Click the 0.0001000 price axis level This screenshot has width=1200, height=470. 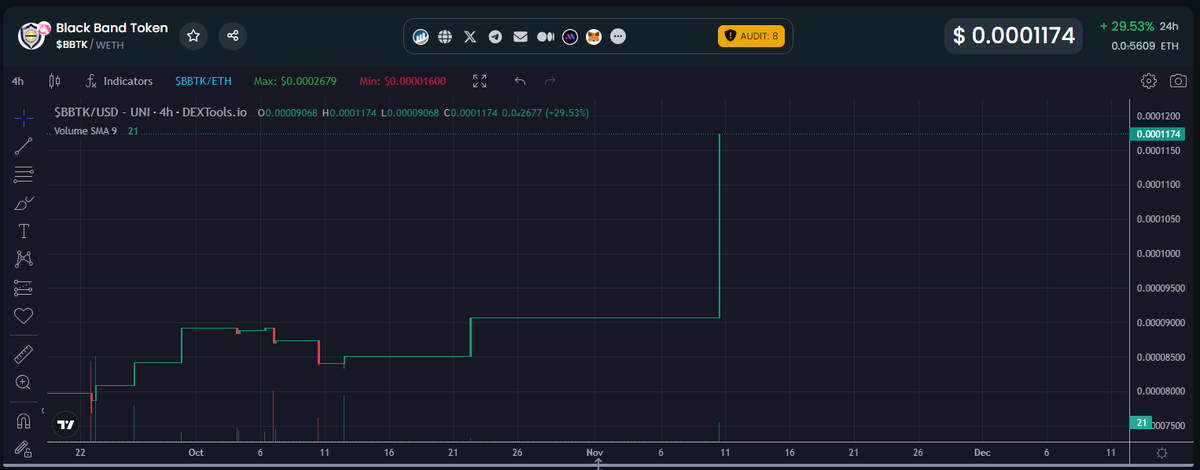[1158, 254]
